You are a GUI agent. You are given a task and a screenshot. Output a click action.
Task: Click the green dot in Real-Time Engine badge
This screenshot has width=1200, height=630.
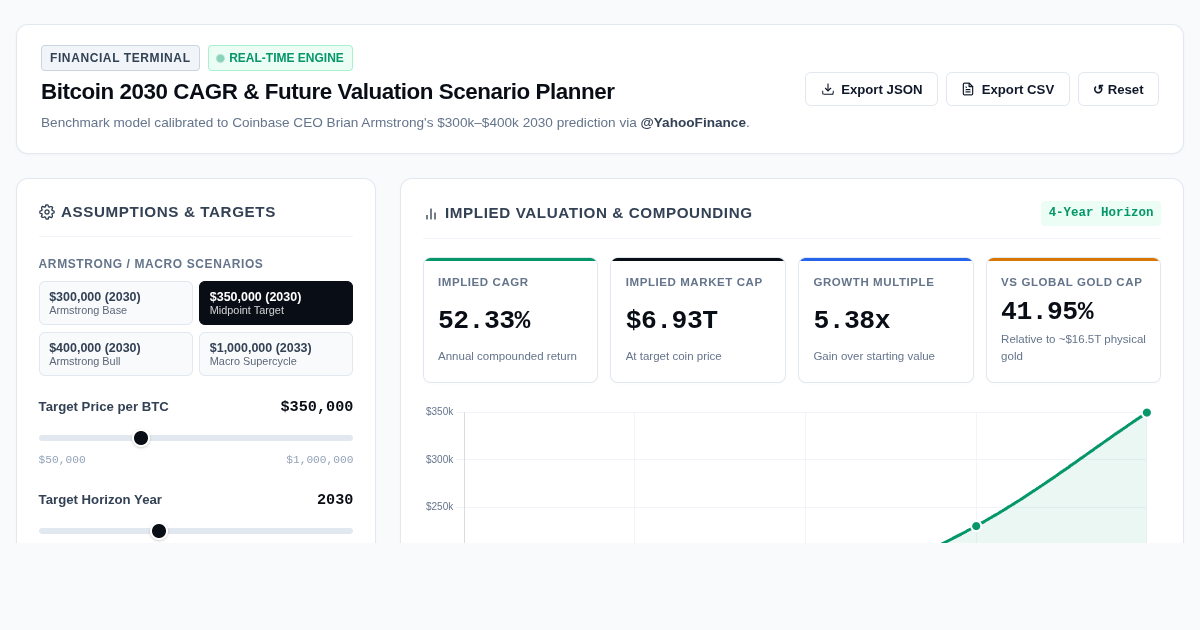click(x=221, y=58)
